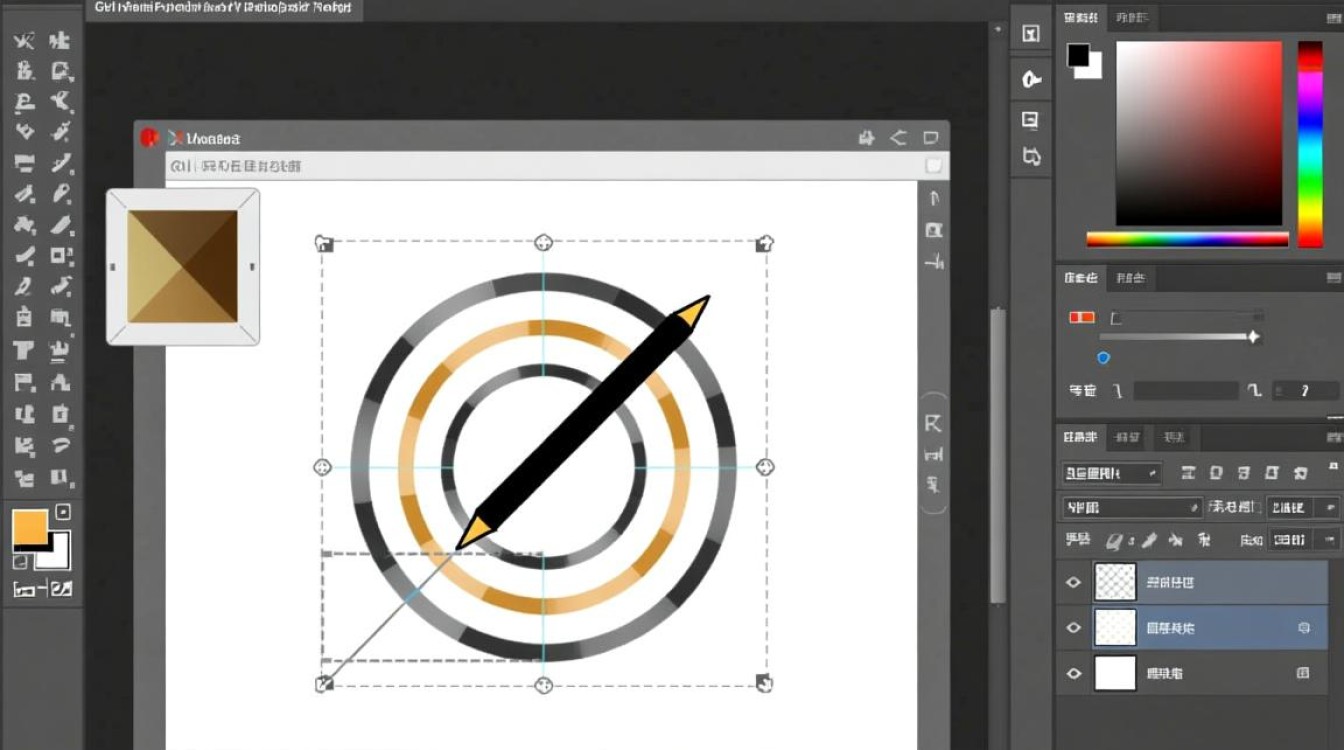
Task: Select the topmost layer's checkered thumbnail
Action: click(x=1115, y=582)
